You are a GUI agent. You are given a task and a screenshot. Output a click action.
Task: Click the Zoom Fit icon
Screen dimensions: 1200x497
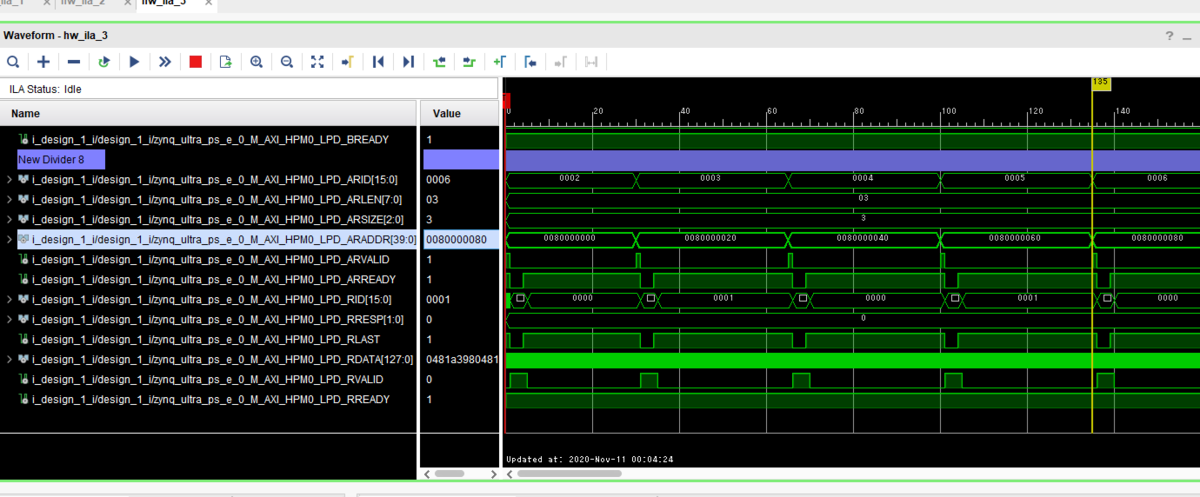click(x=317, y=62)
